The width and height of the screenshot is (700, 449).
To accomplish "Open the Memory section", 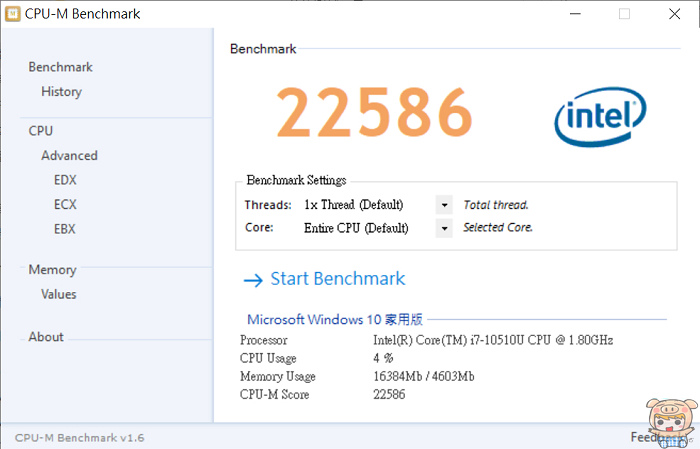I will click(x=52, y=270).
